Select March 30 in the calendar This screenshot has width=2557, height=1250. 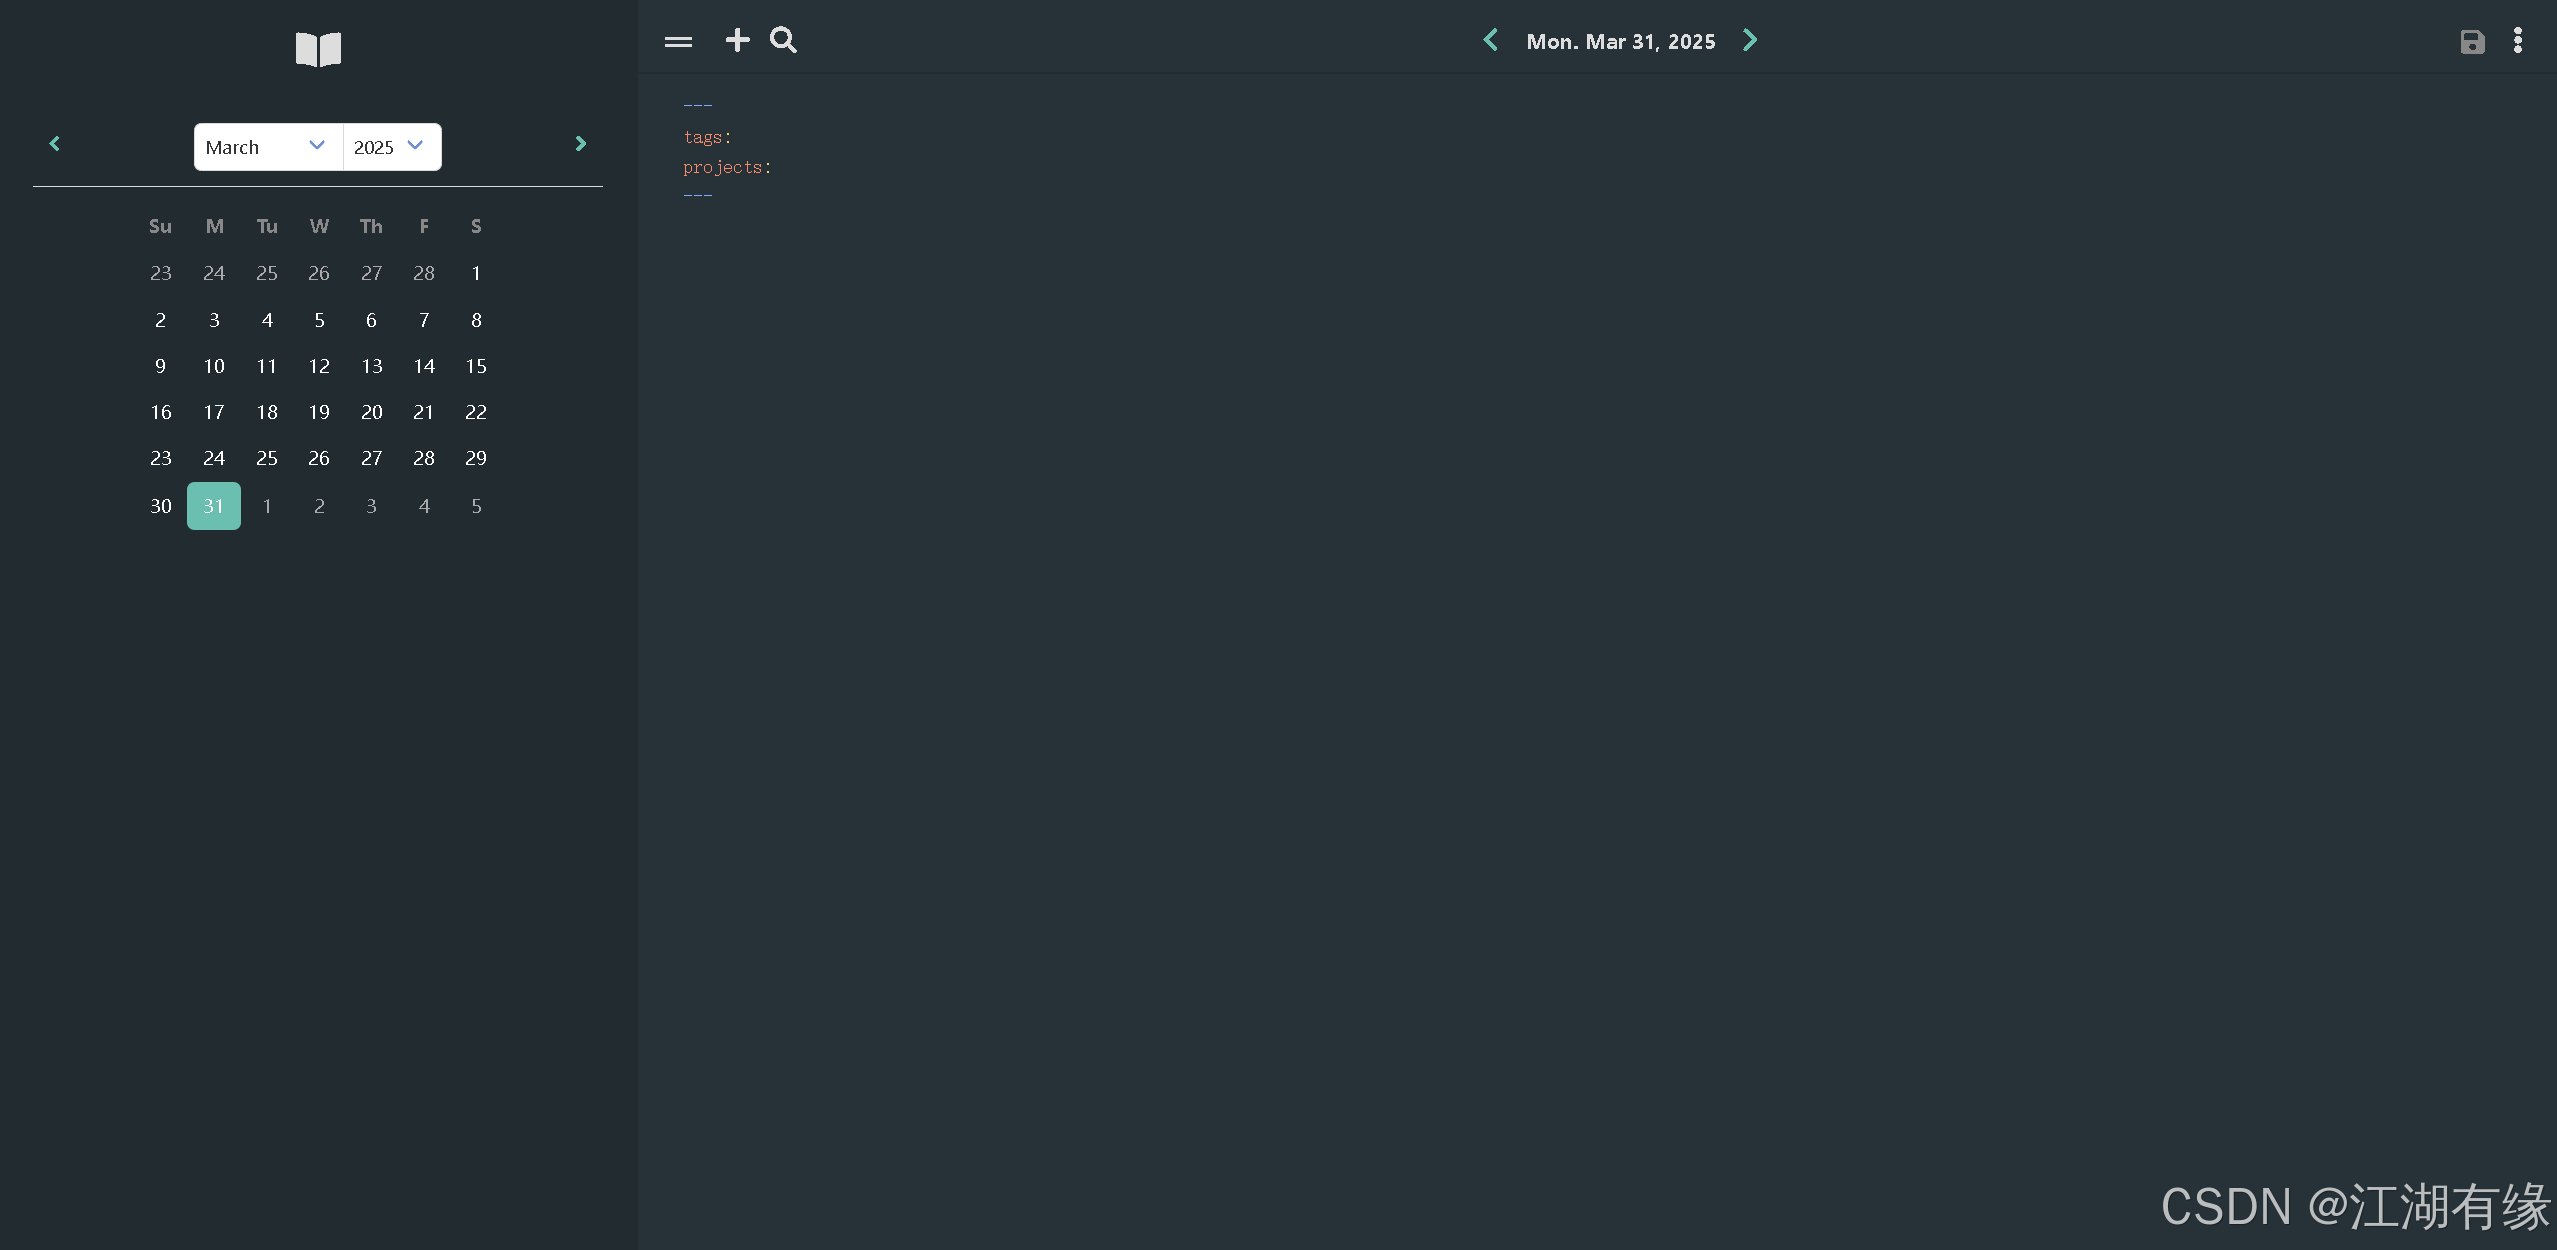pyautogui.click(x=161, y=506)
